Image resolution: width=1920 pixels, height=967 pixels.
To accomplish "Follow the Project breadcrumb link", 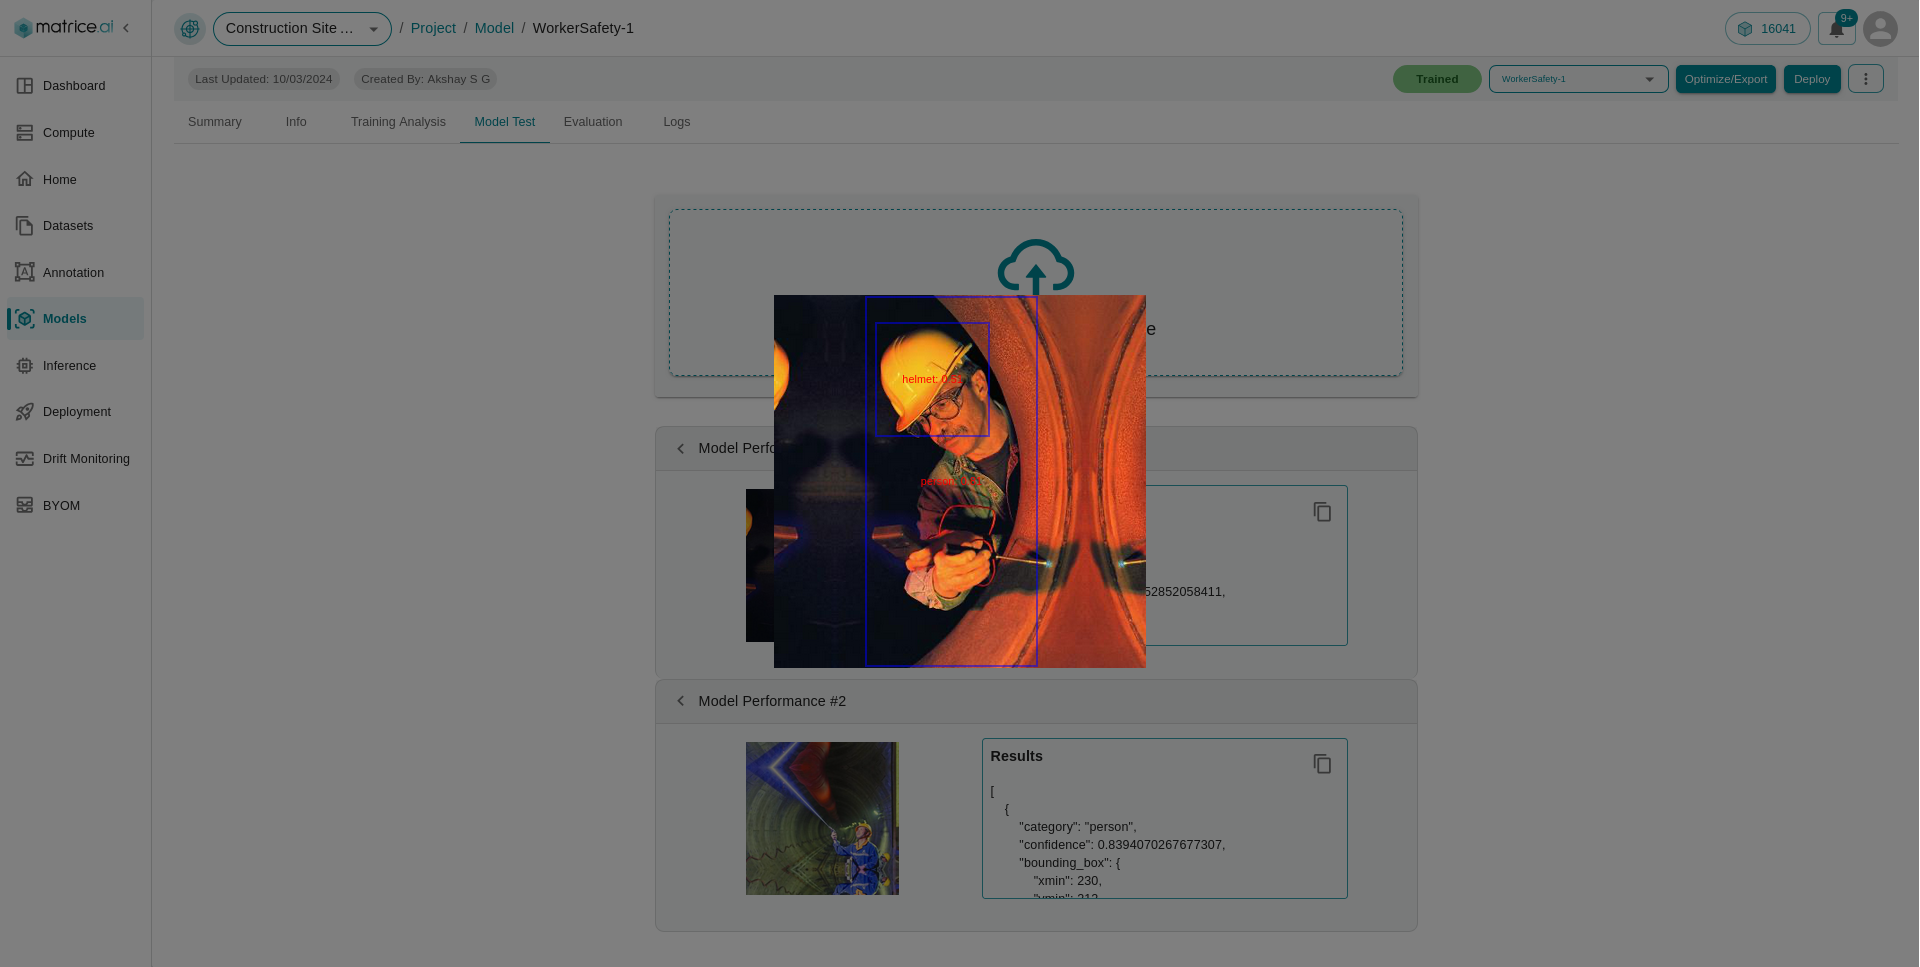I will (433, 28).
